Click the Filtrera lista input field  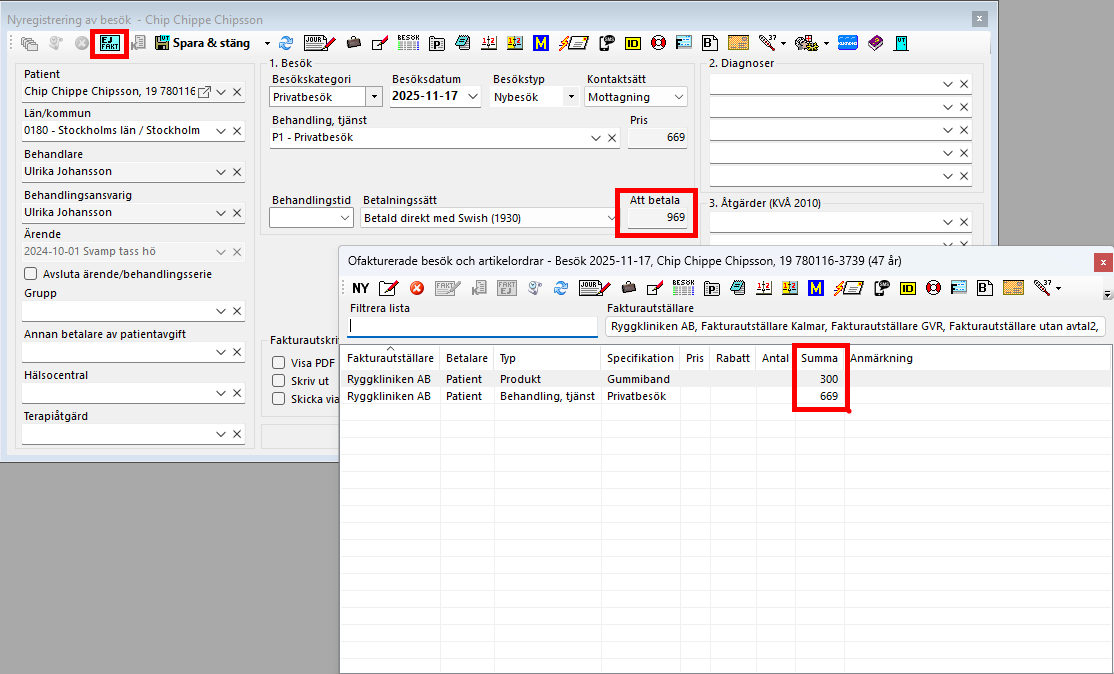tap(472, 326)
